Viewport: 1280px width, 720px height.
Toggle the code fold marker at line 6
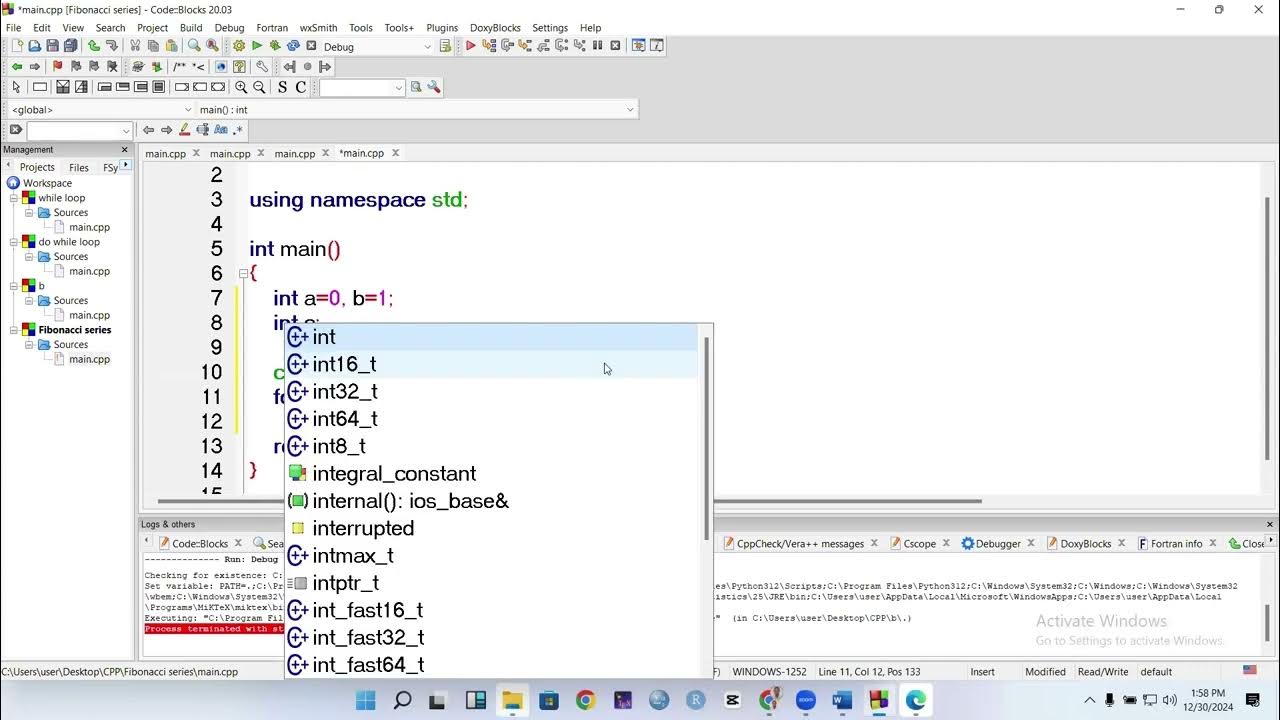click(x=242, y=273)
